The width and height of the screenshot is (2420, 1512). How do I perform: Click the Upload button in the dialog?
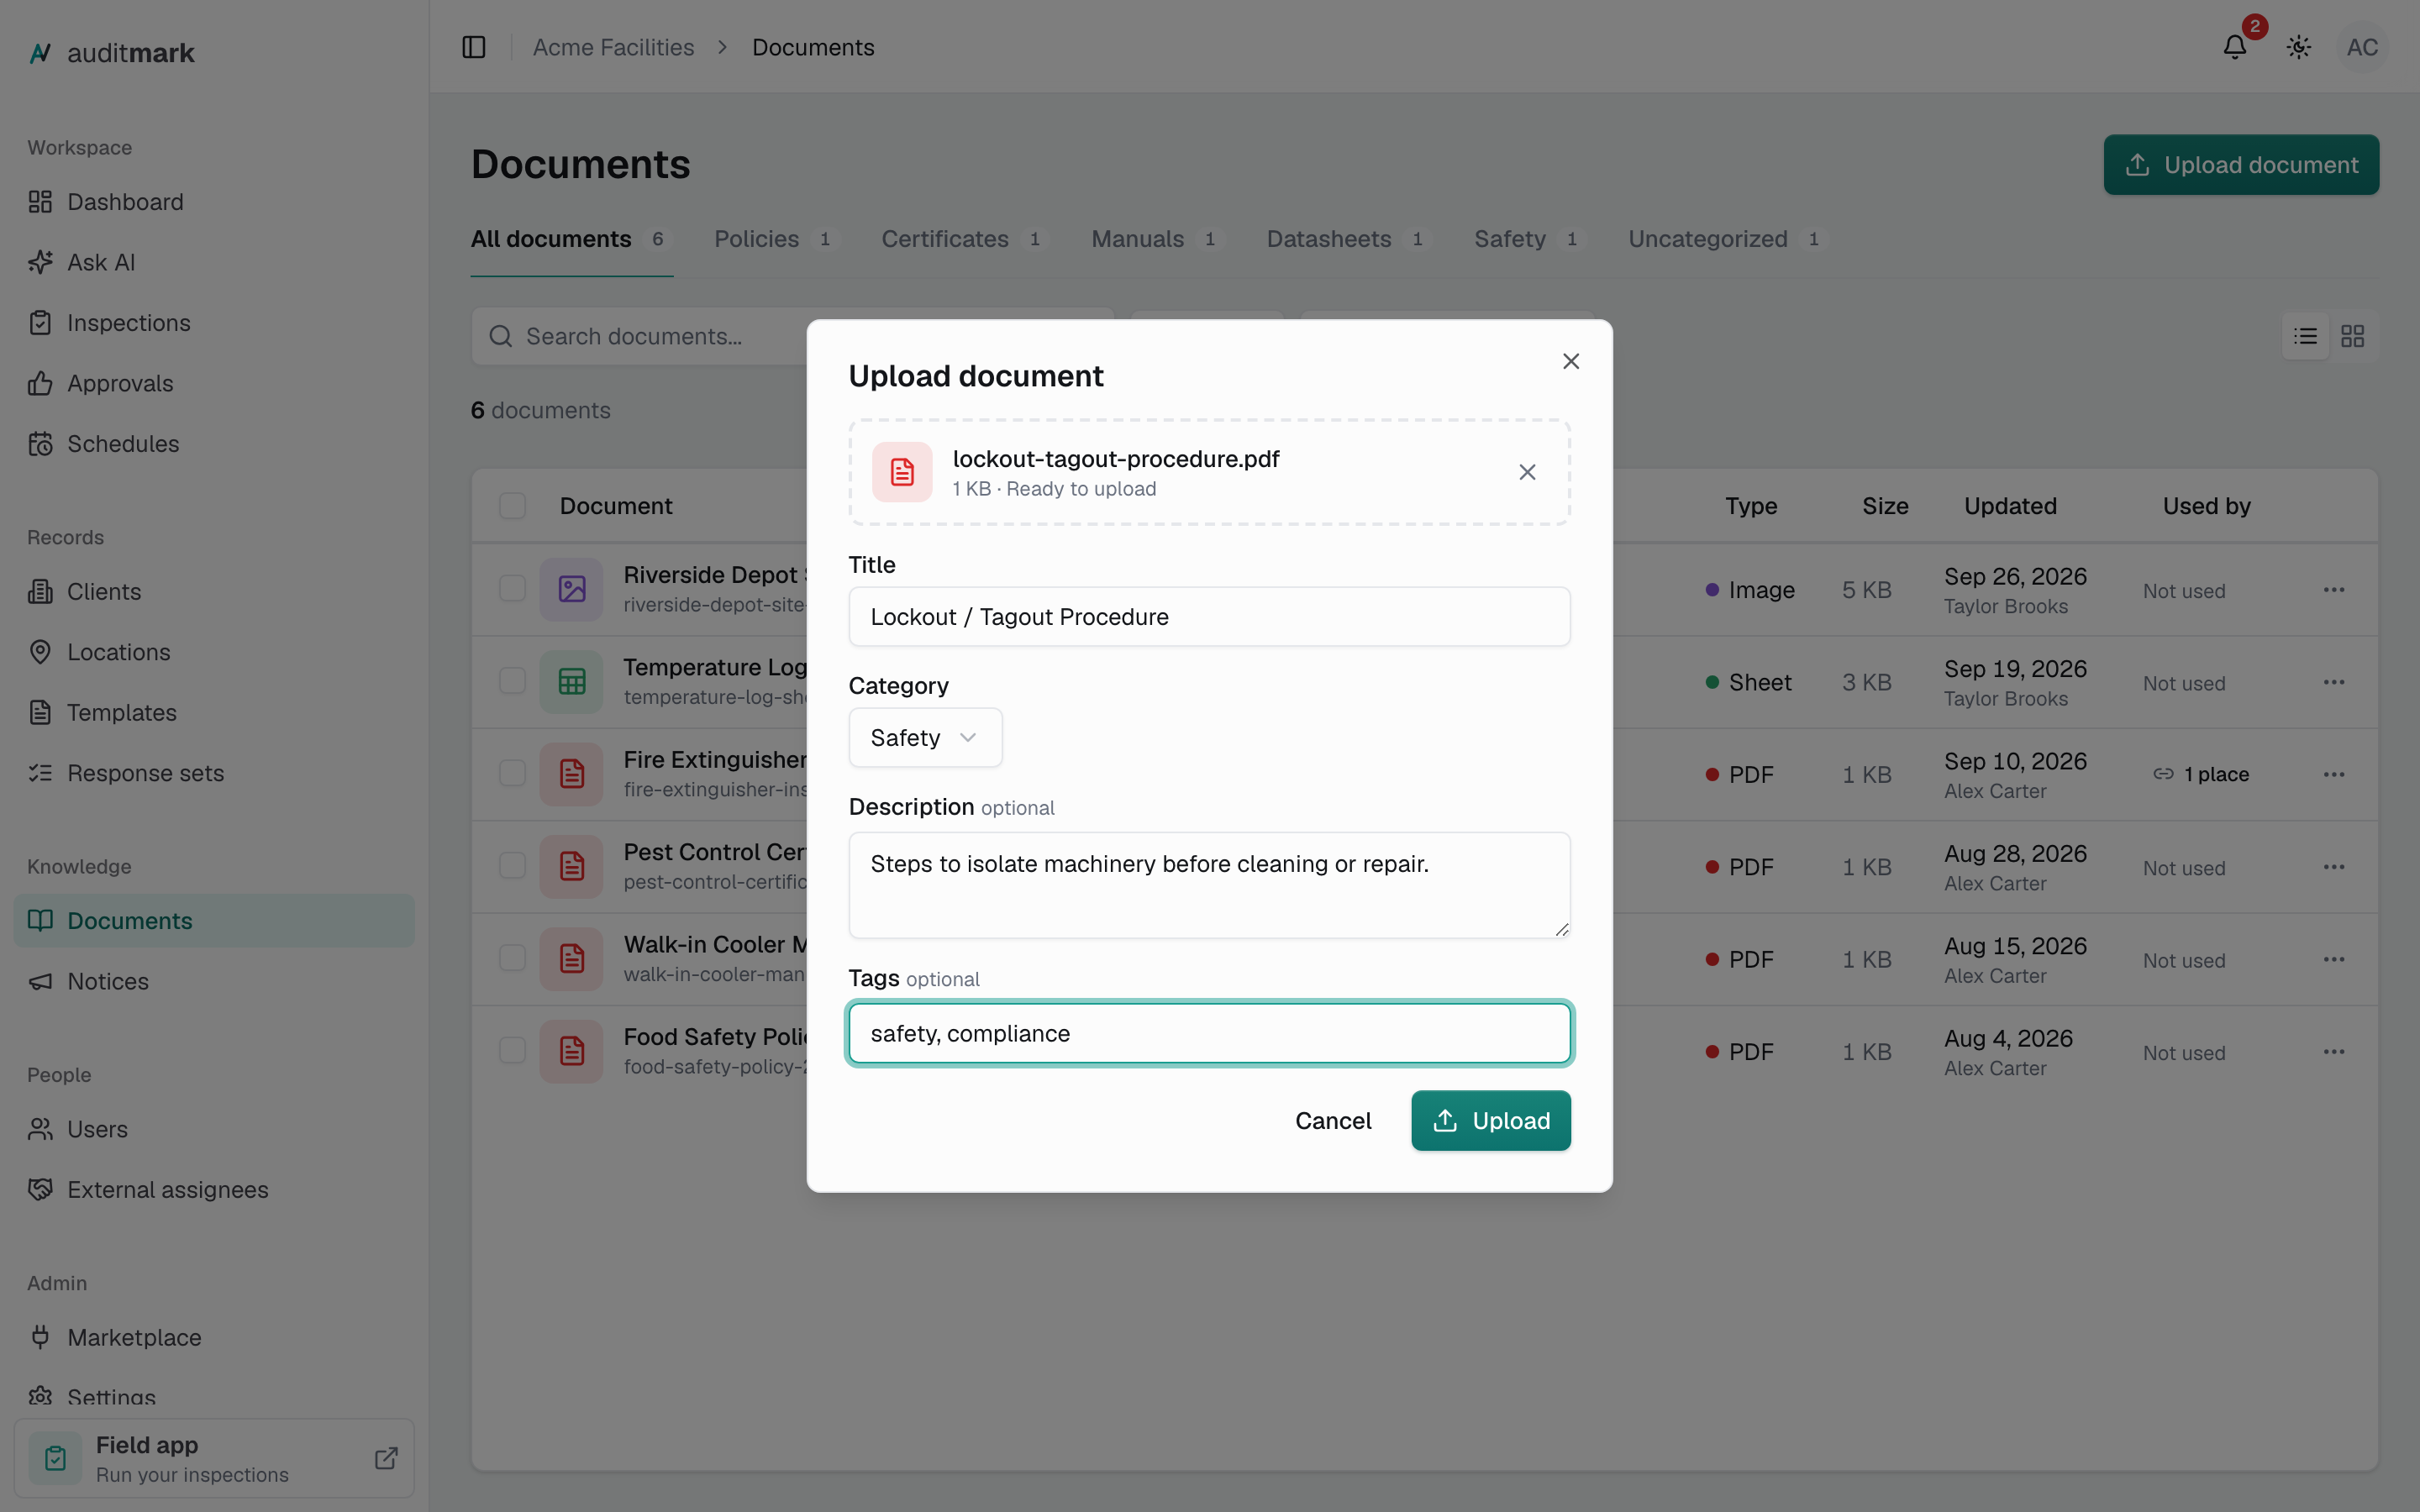click(x=1491, y=1121)
